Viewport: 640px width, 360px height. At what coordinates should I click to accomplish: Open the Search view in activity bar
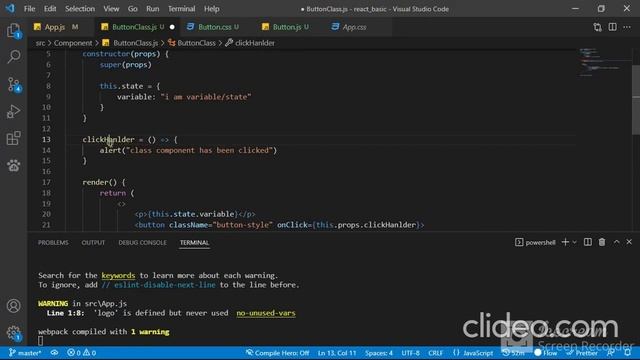(x=13, y=57)
